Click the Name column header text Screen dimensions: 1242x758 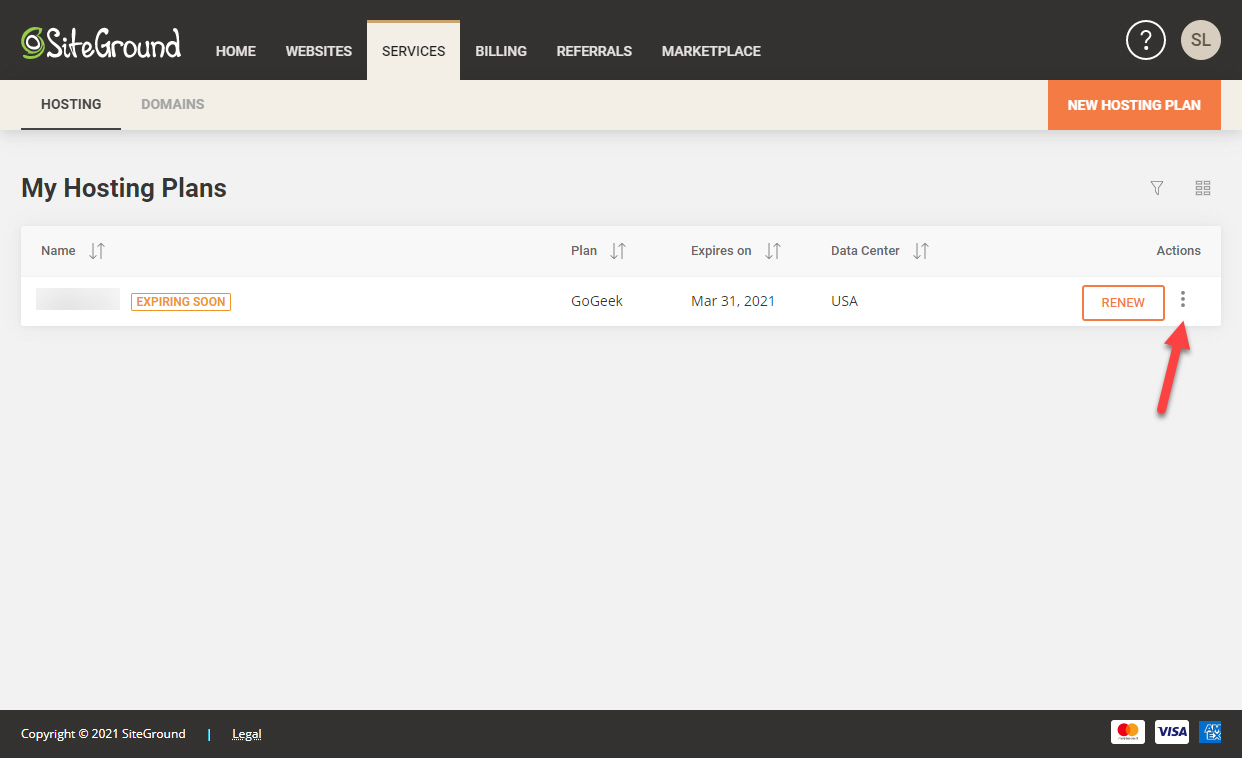coord(58,251)
